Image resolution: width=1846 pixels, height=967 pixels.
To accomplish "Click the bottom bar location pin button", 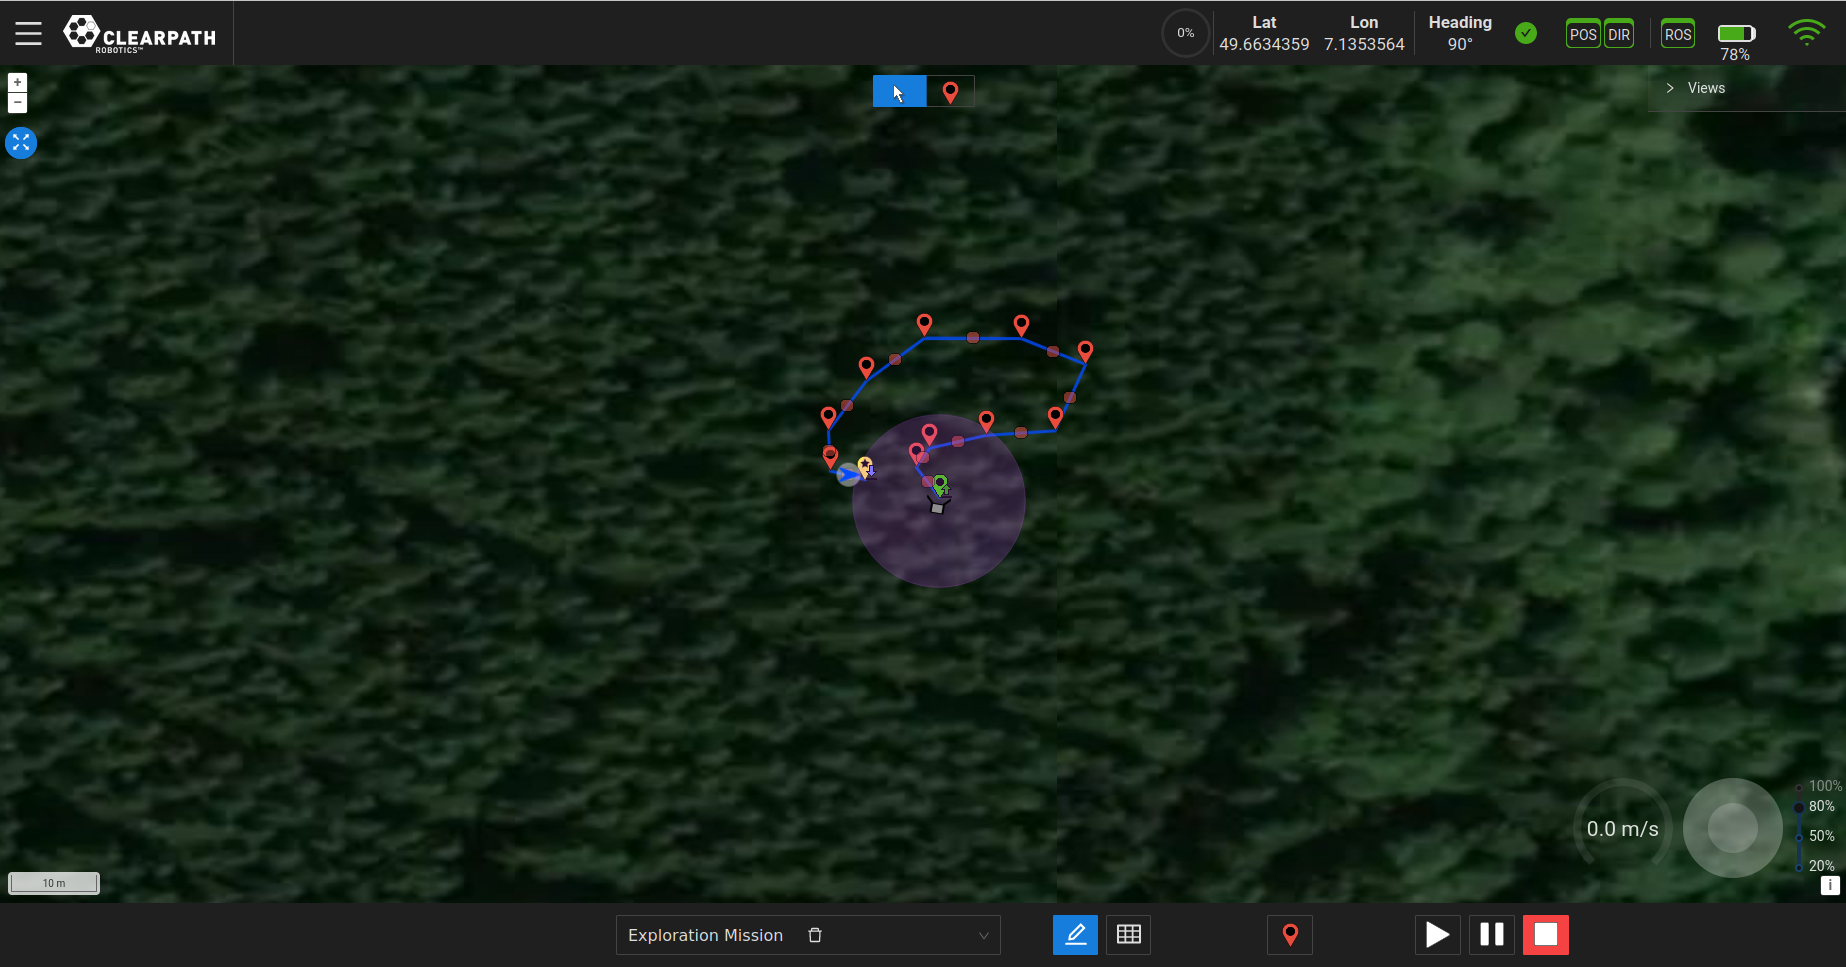I will click(x=1290, y=935).
